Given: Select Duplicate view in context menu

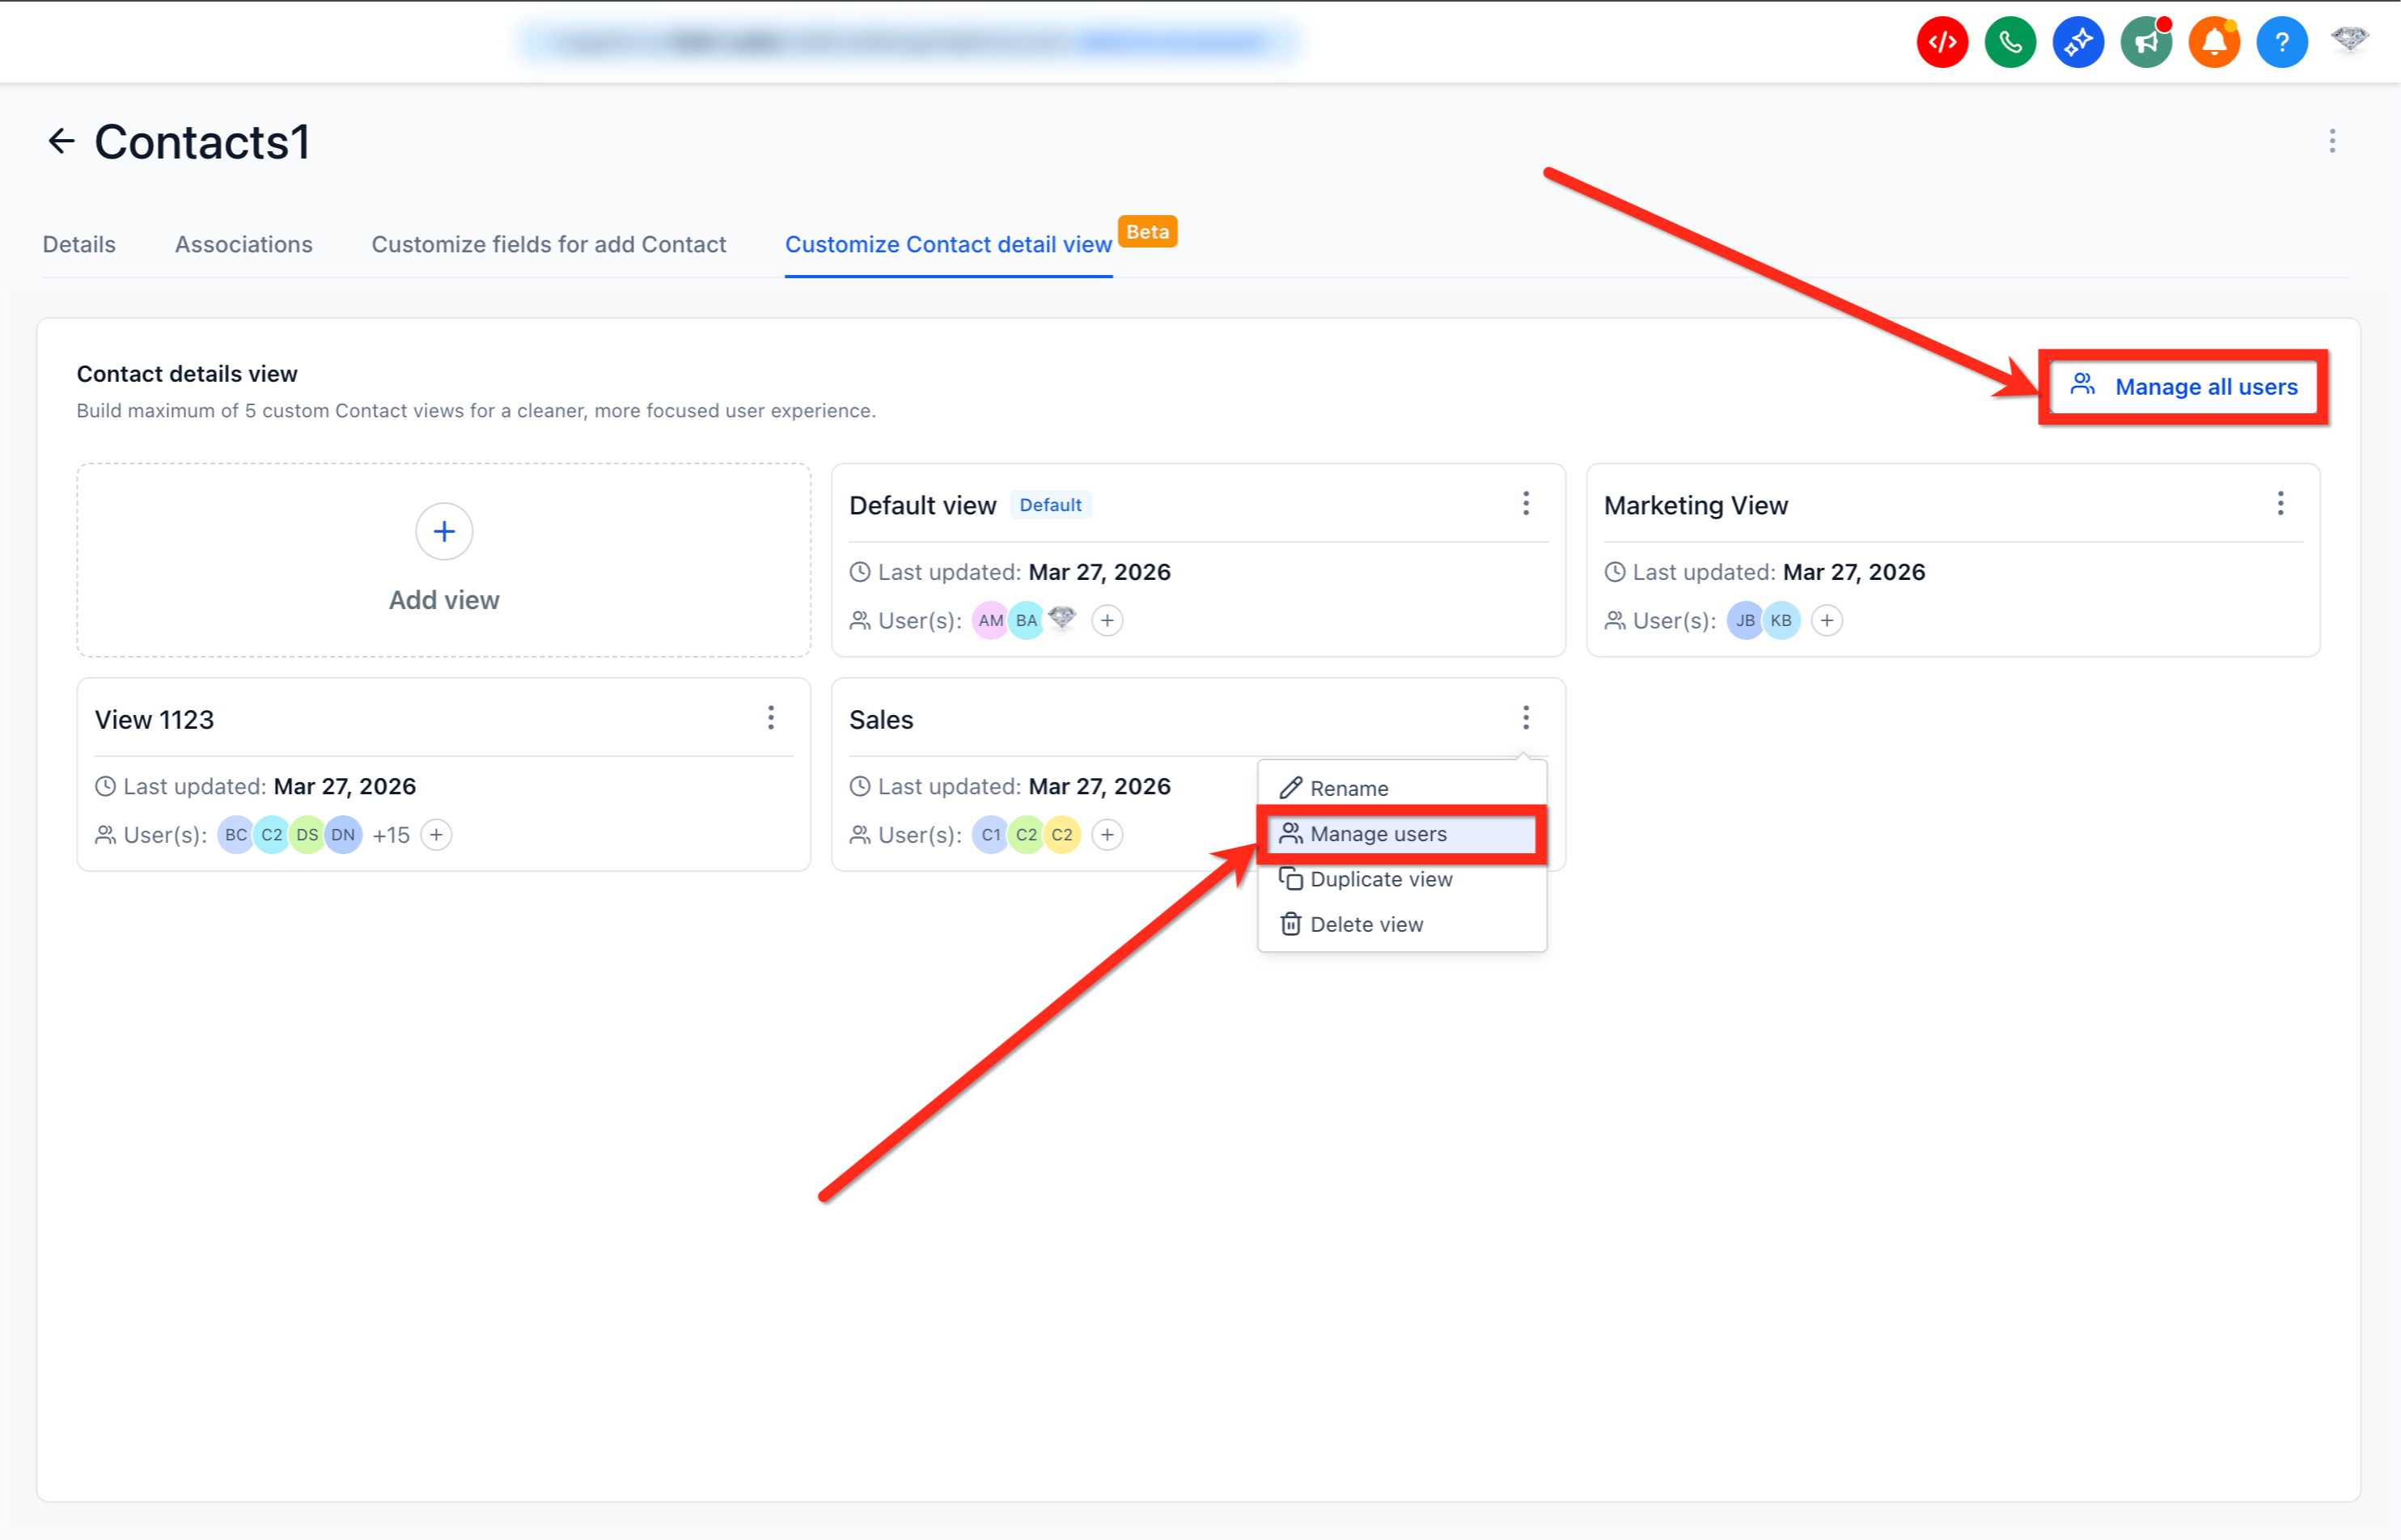Looking at the screenshot, I should (1402, 879).
